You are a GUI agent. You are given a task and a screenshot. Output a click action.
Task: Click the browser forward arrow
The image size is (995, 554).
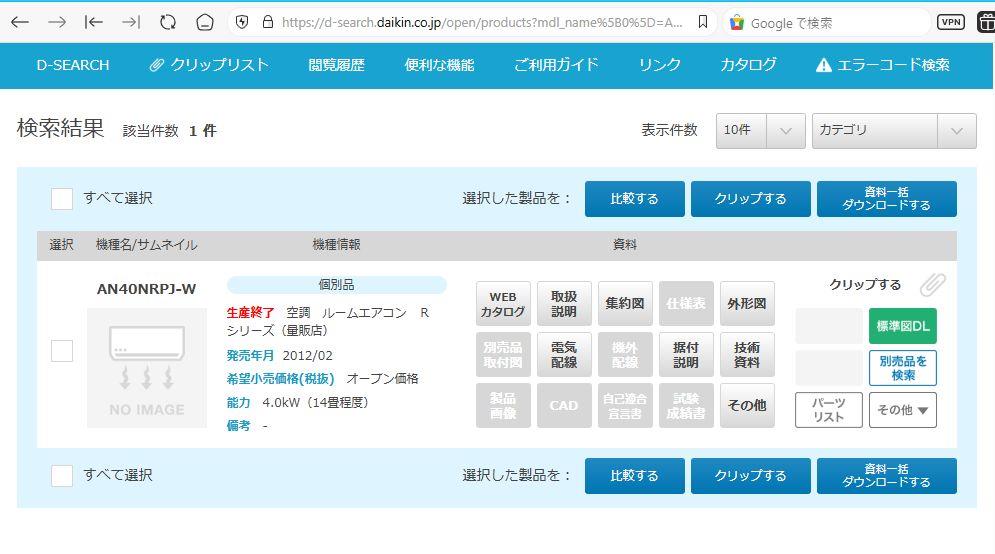pos(57,22)
